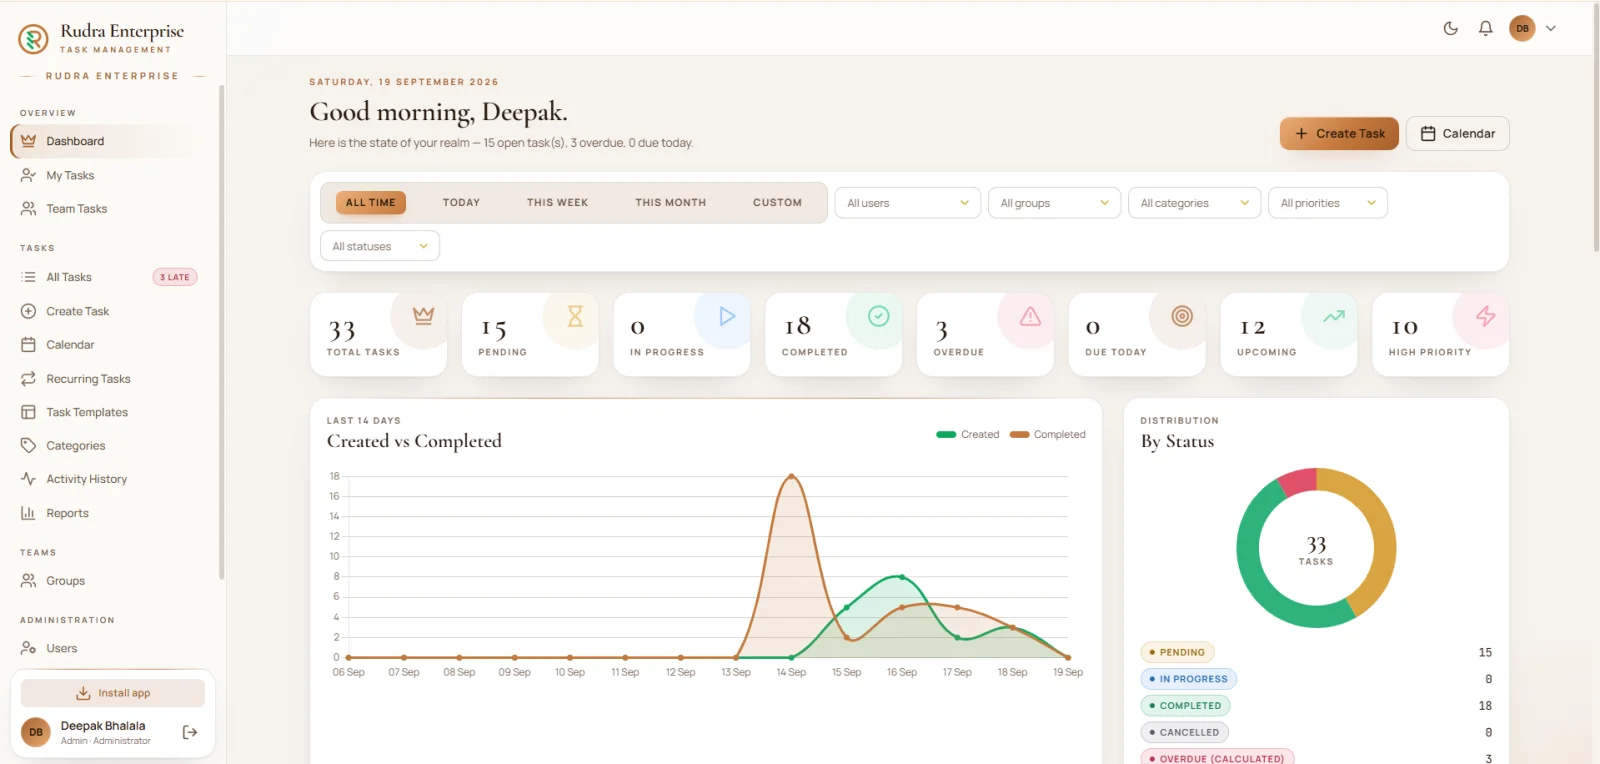
Task: Click the 3 LATE badge
Action: pyautogui.click(x=175, y=277)
